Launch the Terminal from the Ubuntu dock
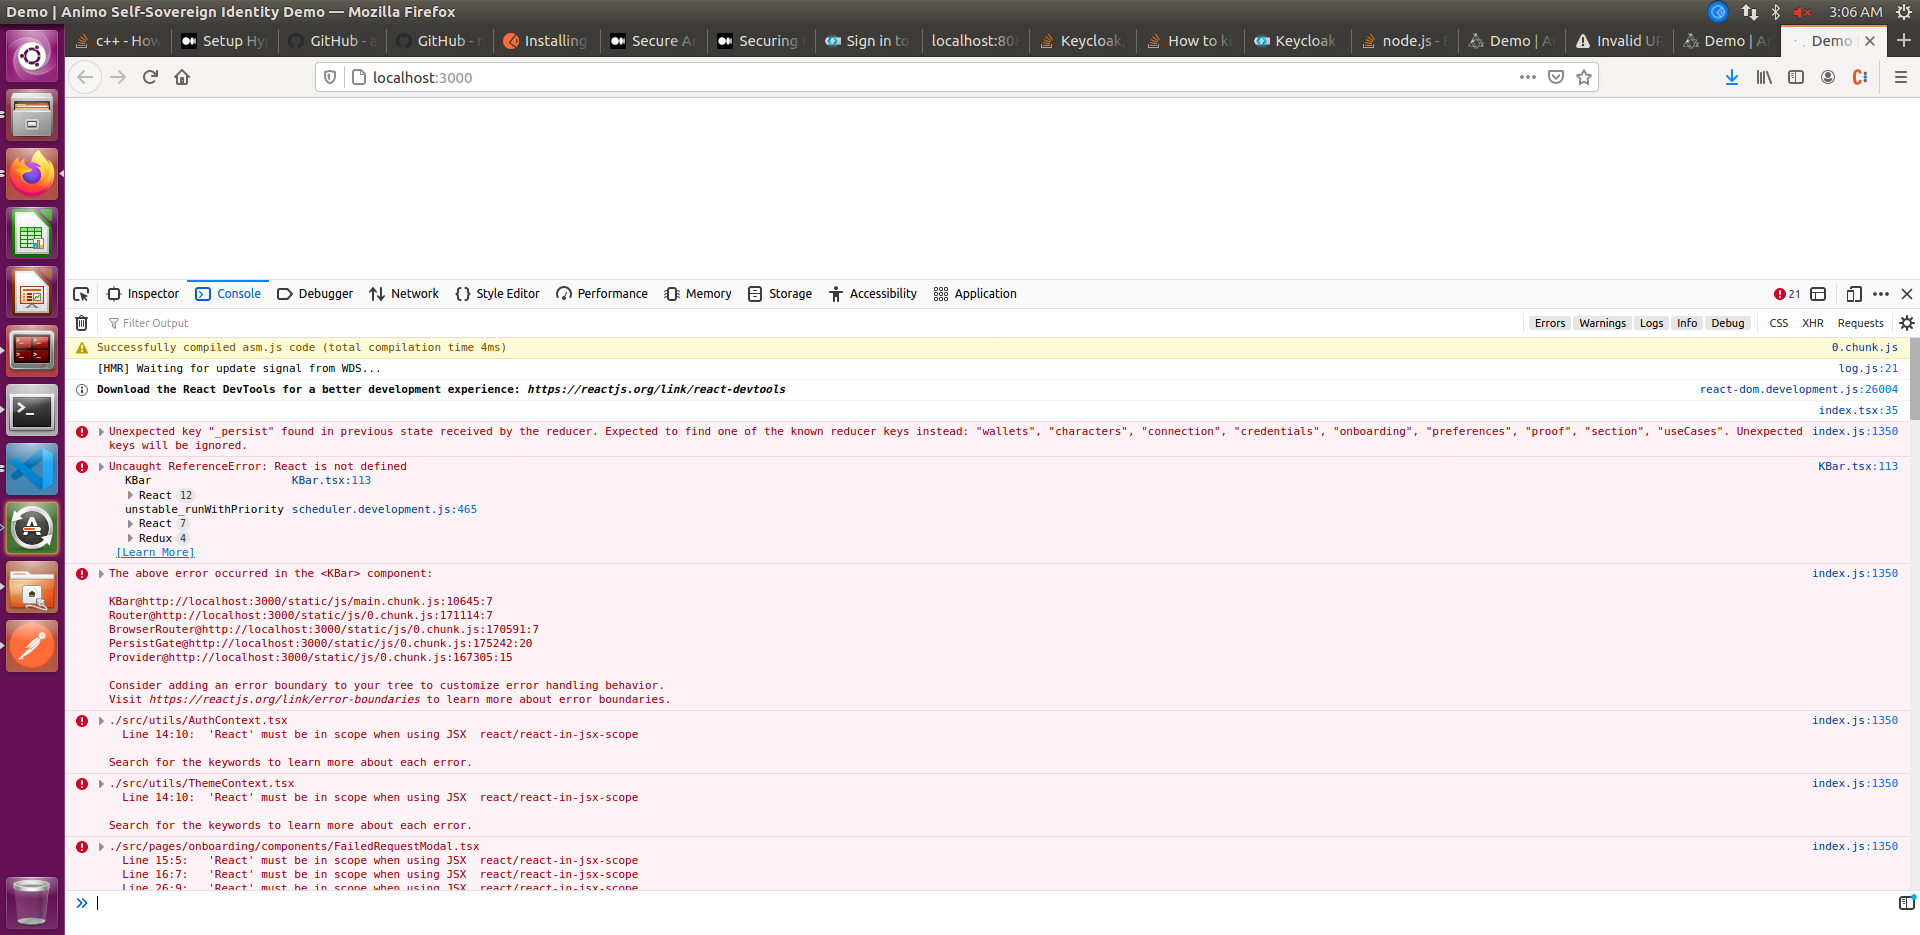1920x935 pixels. [32, 411]
